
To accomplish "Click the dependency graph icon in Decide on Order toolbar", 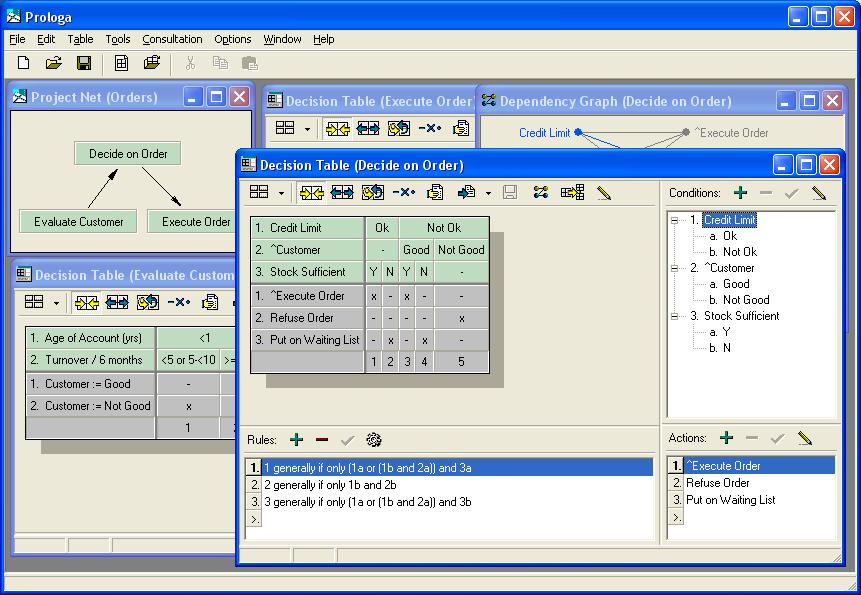I will [541, 192].
